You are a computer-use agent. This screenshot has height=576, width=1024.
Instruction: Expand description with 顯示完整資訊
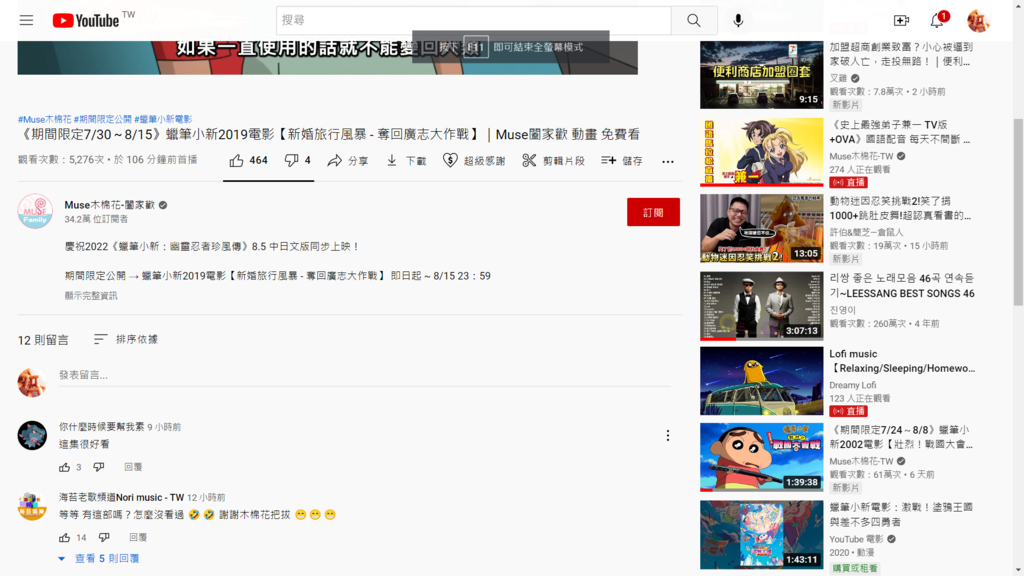tap(91, 296)
